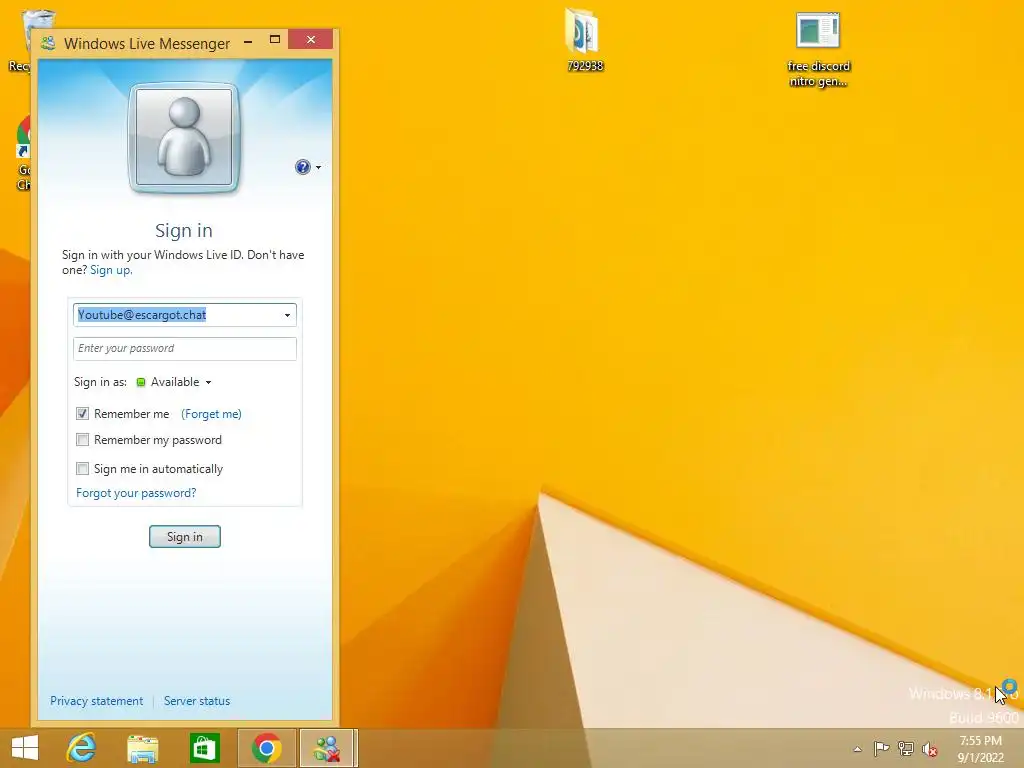Click the default user avatar picture
The image size is (1024, 768).
tap(184, 138)
